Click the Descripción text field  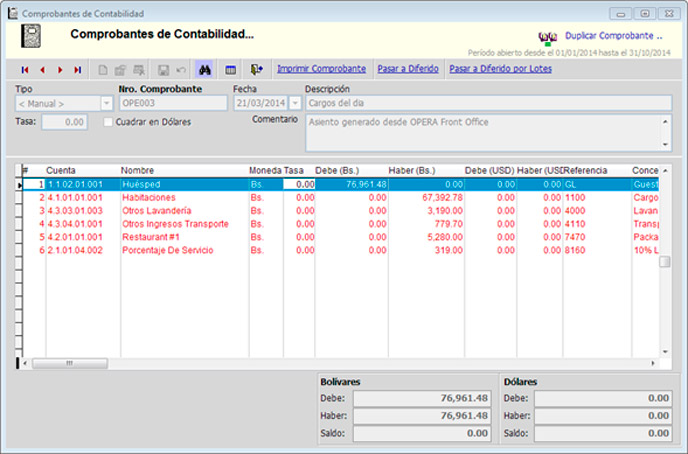pos(488,103)
